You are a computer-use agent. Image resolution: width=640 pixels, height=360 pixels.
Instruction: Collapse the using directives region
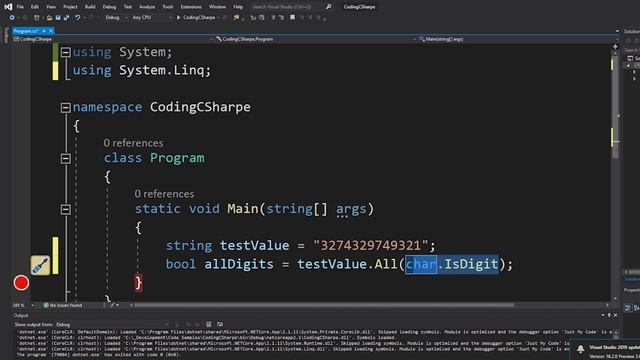coord(65,52)
